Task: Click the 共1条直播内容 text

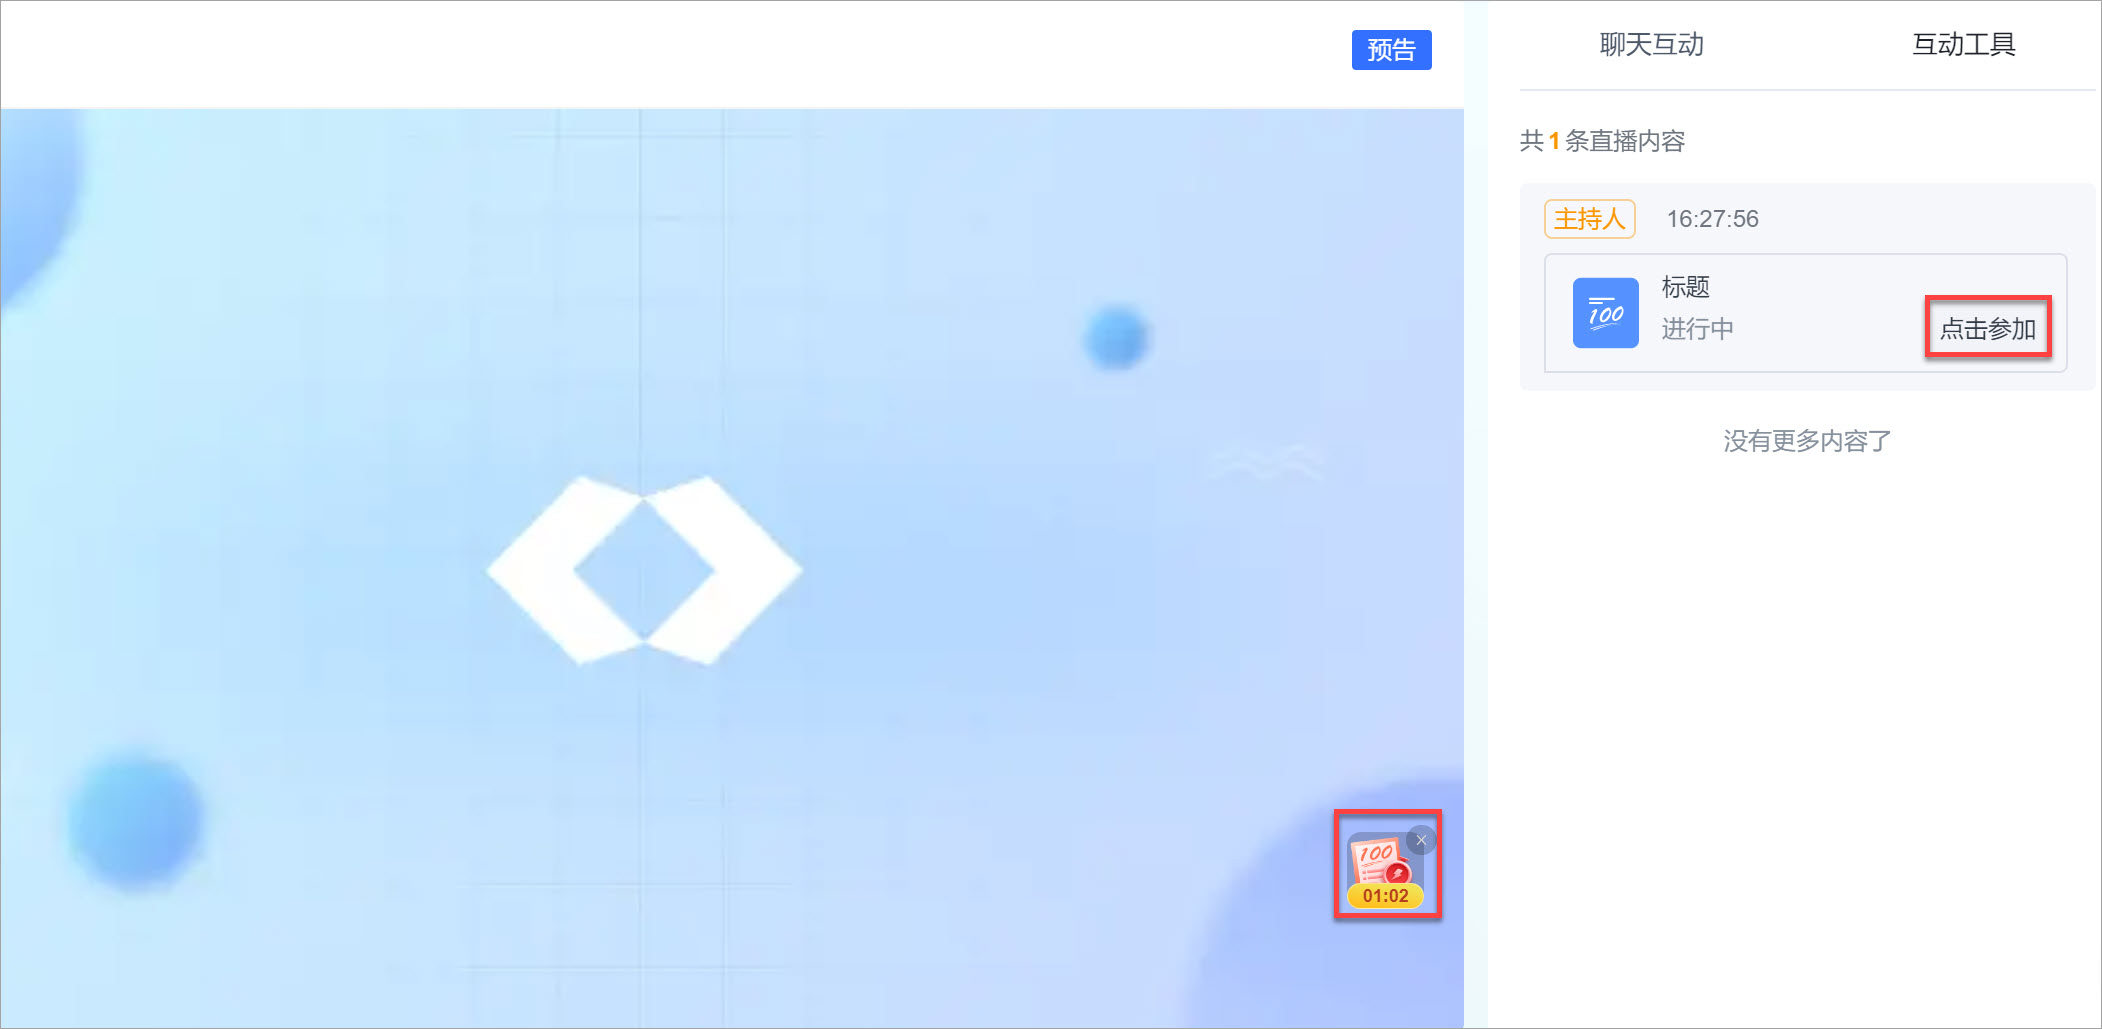Action: (x=1602, y=141)
